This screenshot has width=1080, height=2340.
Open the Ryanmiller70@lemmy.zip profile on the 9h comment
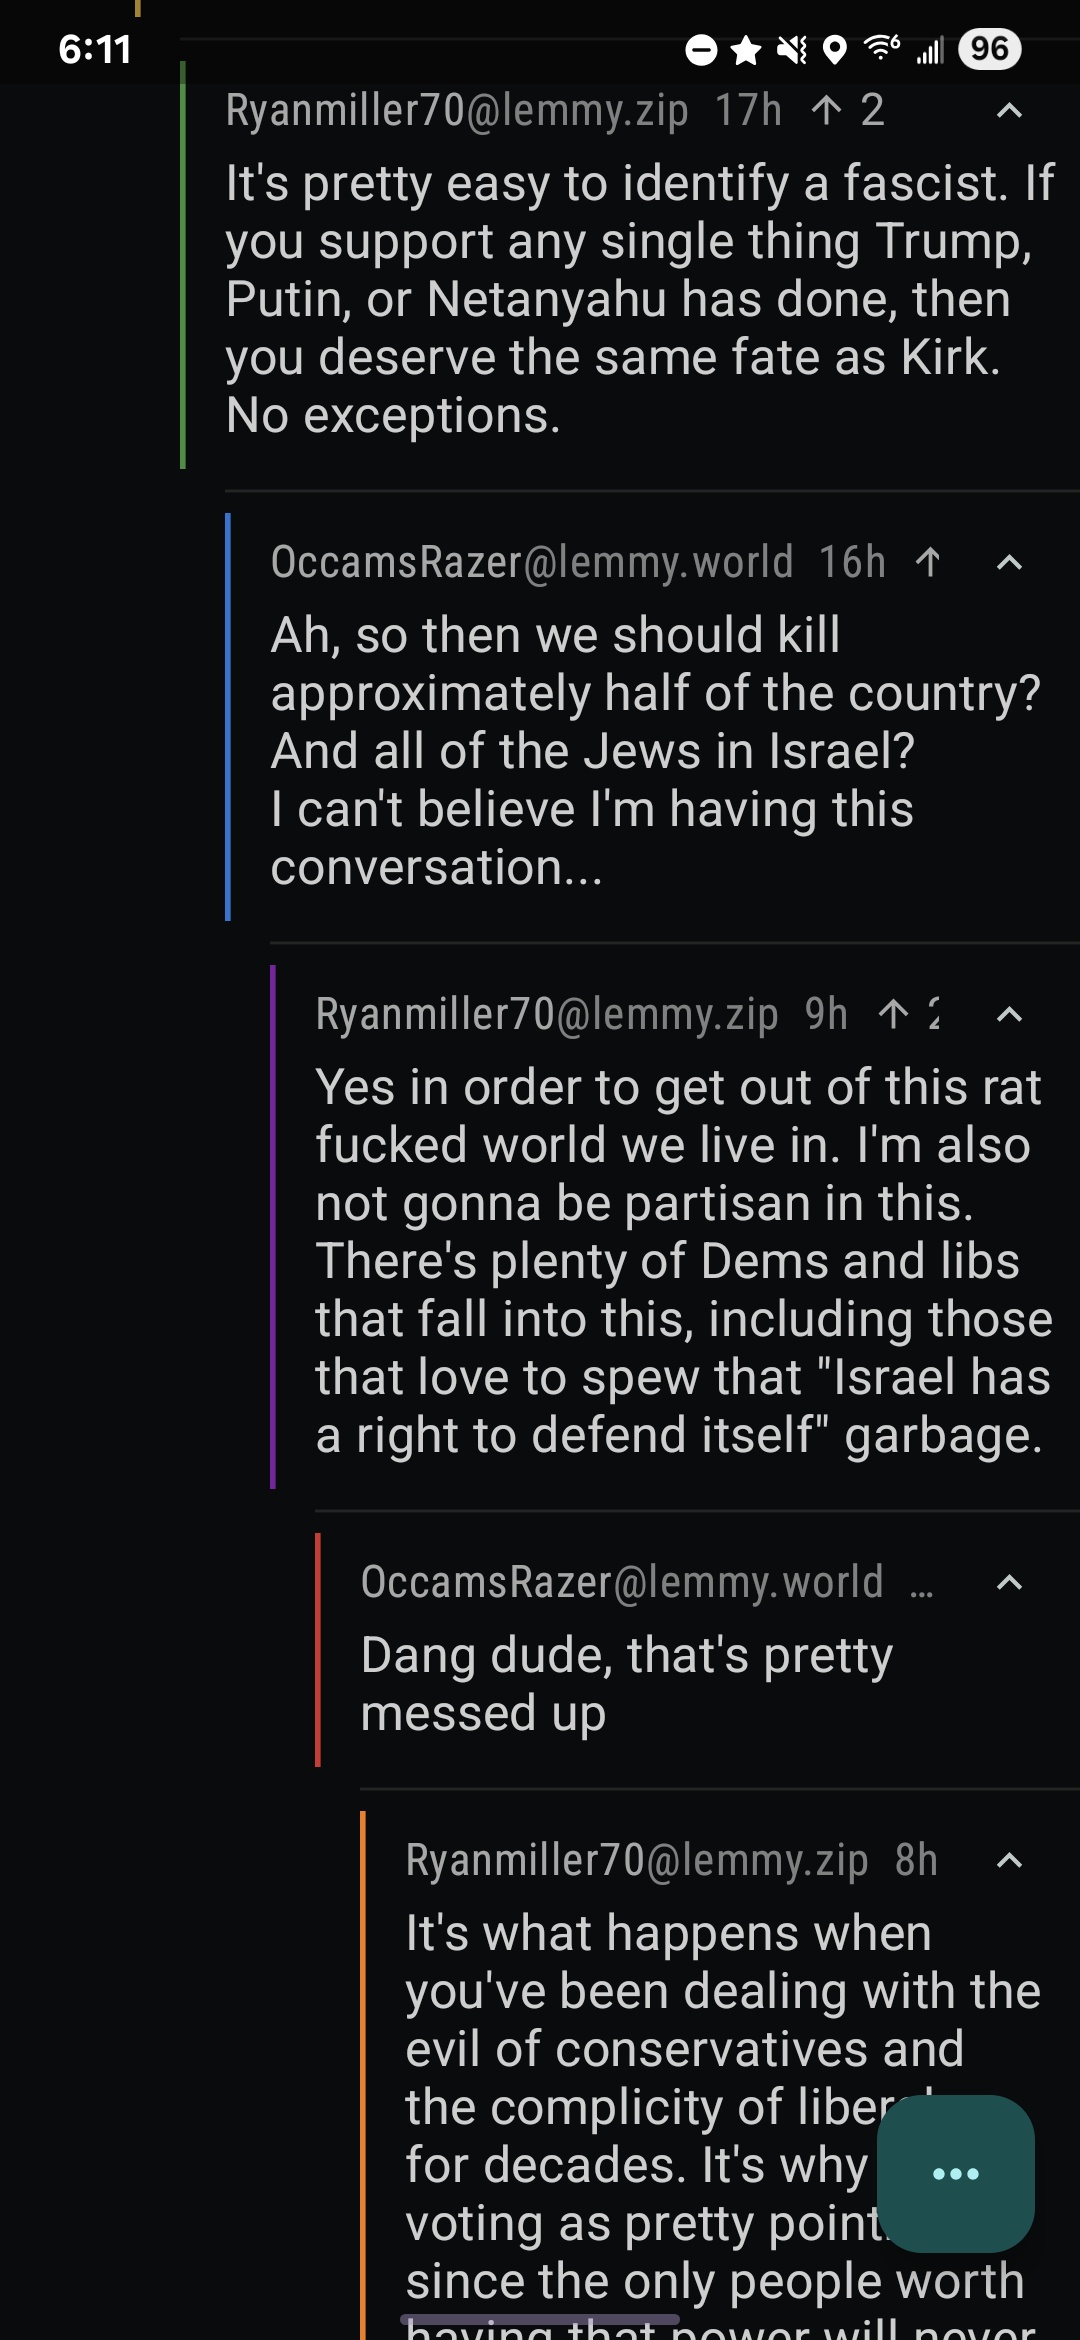click(x=547, y=1014)
